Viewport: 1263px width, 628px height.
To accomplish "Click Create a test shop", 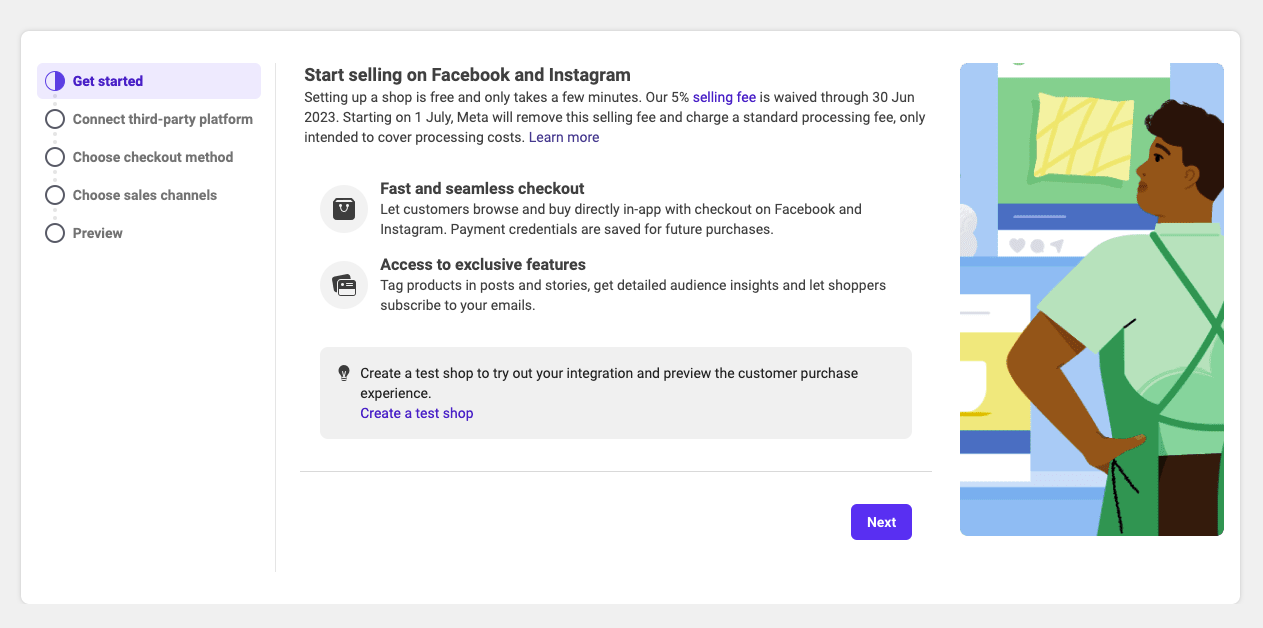I will coord(416,412).
